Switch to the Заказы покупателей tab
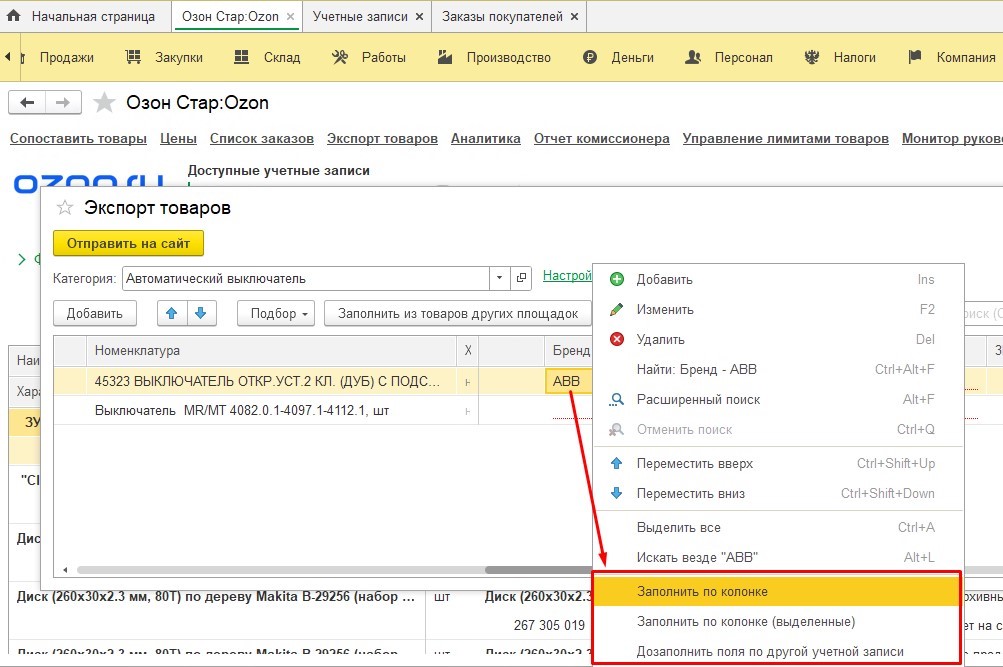1003x667 pixels. (502, 17)
